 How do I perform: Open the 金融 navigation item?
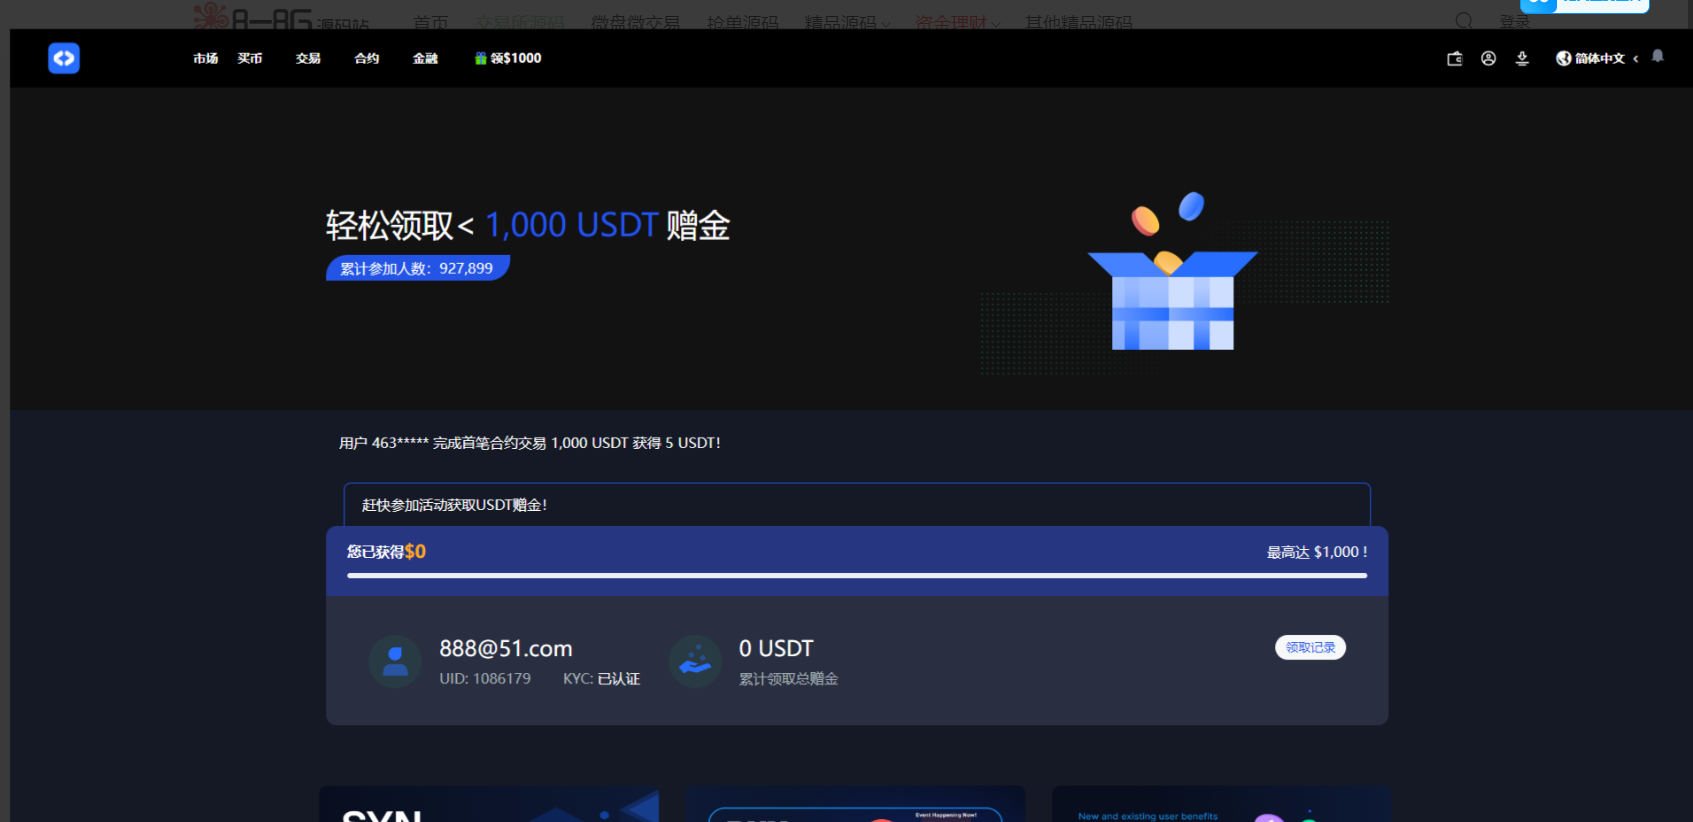coord(425,59)
